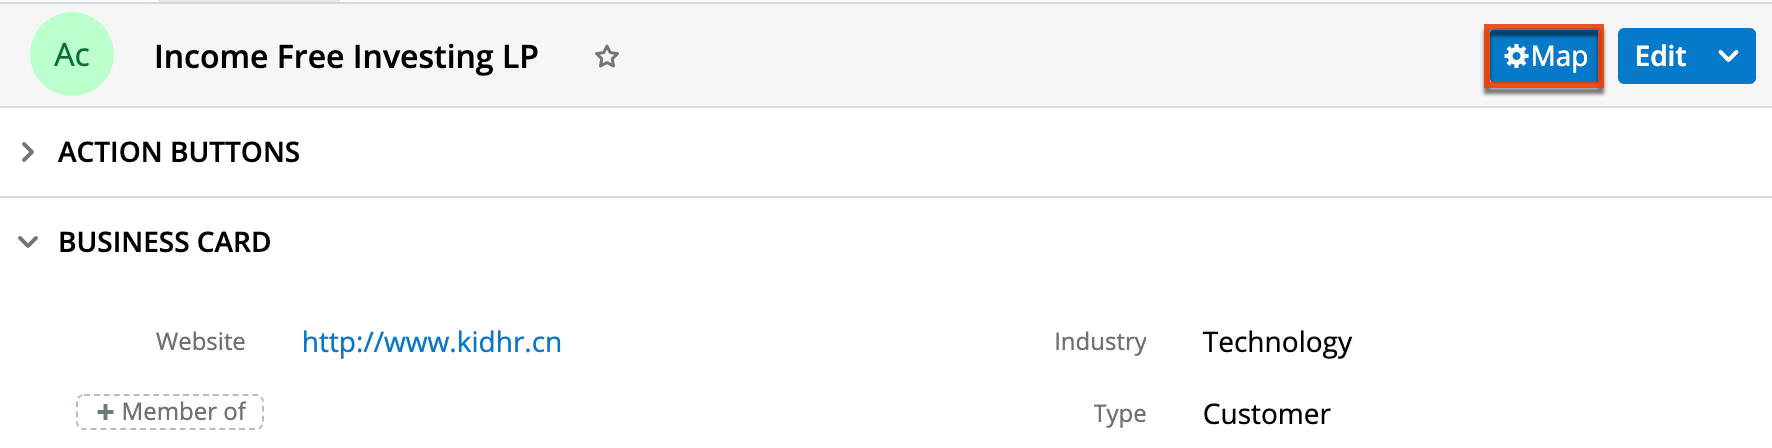Click the gear icon inside Map button
The width and height of the screenshot is (1772, 448).
pos(1516,57)
